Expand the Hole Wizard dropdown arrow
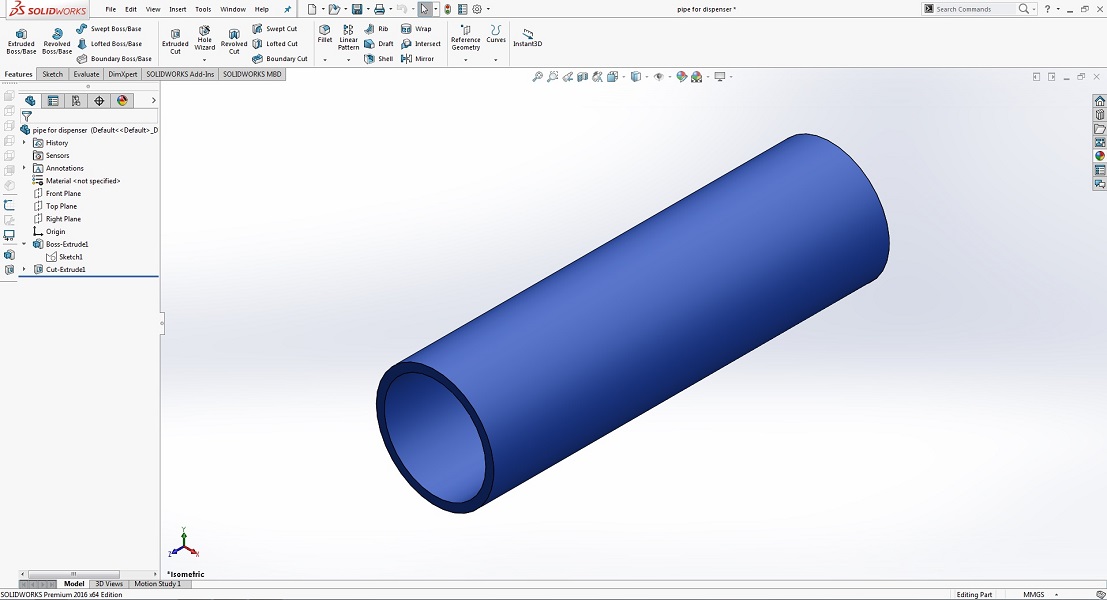1107x600 pixels. pos(204,60)
